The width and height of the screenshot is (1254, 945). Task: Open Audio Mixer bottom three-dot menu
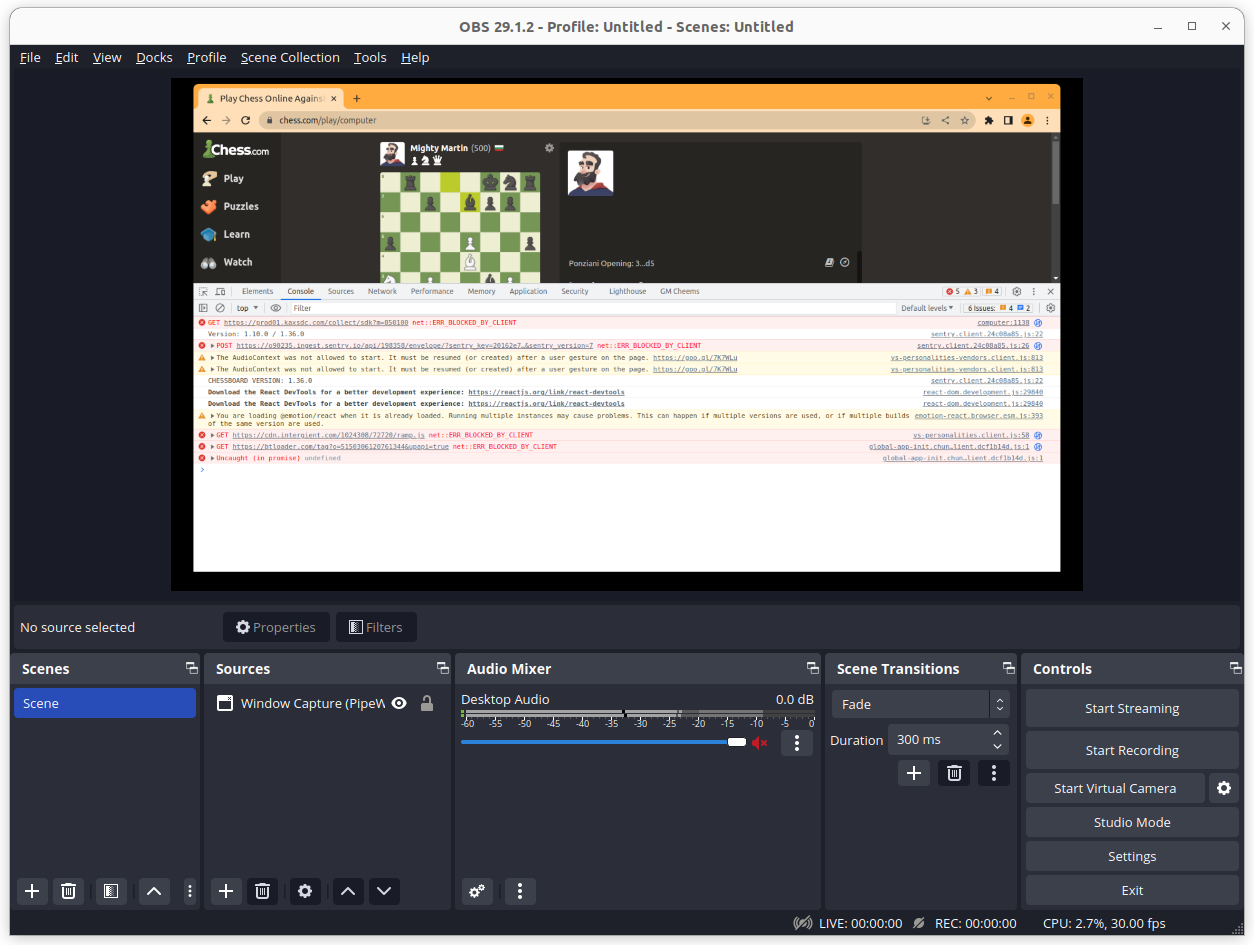[x=520, y=891]
